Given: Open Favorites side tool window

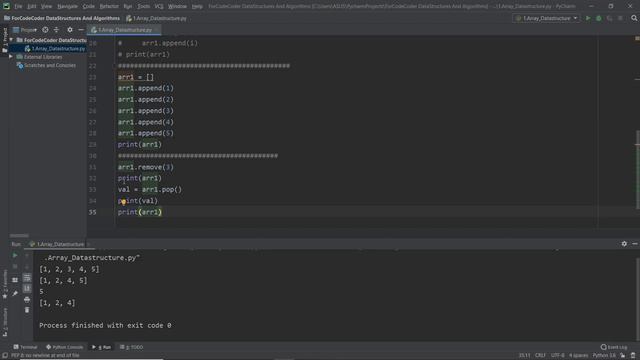Looking at the screenshot, I should coord(4,284).
